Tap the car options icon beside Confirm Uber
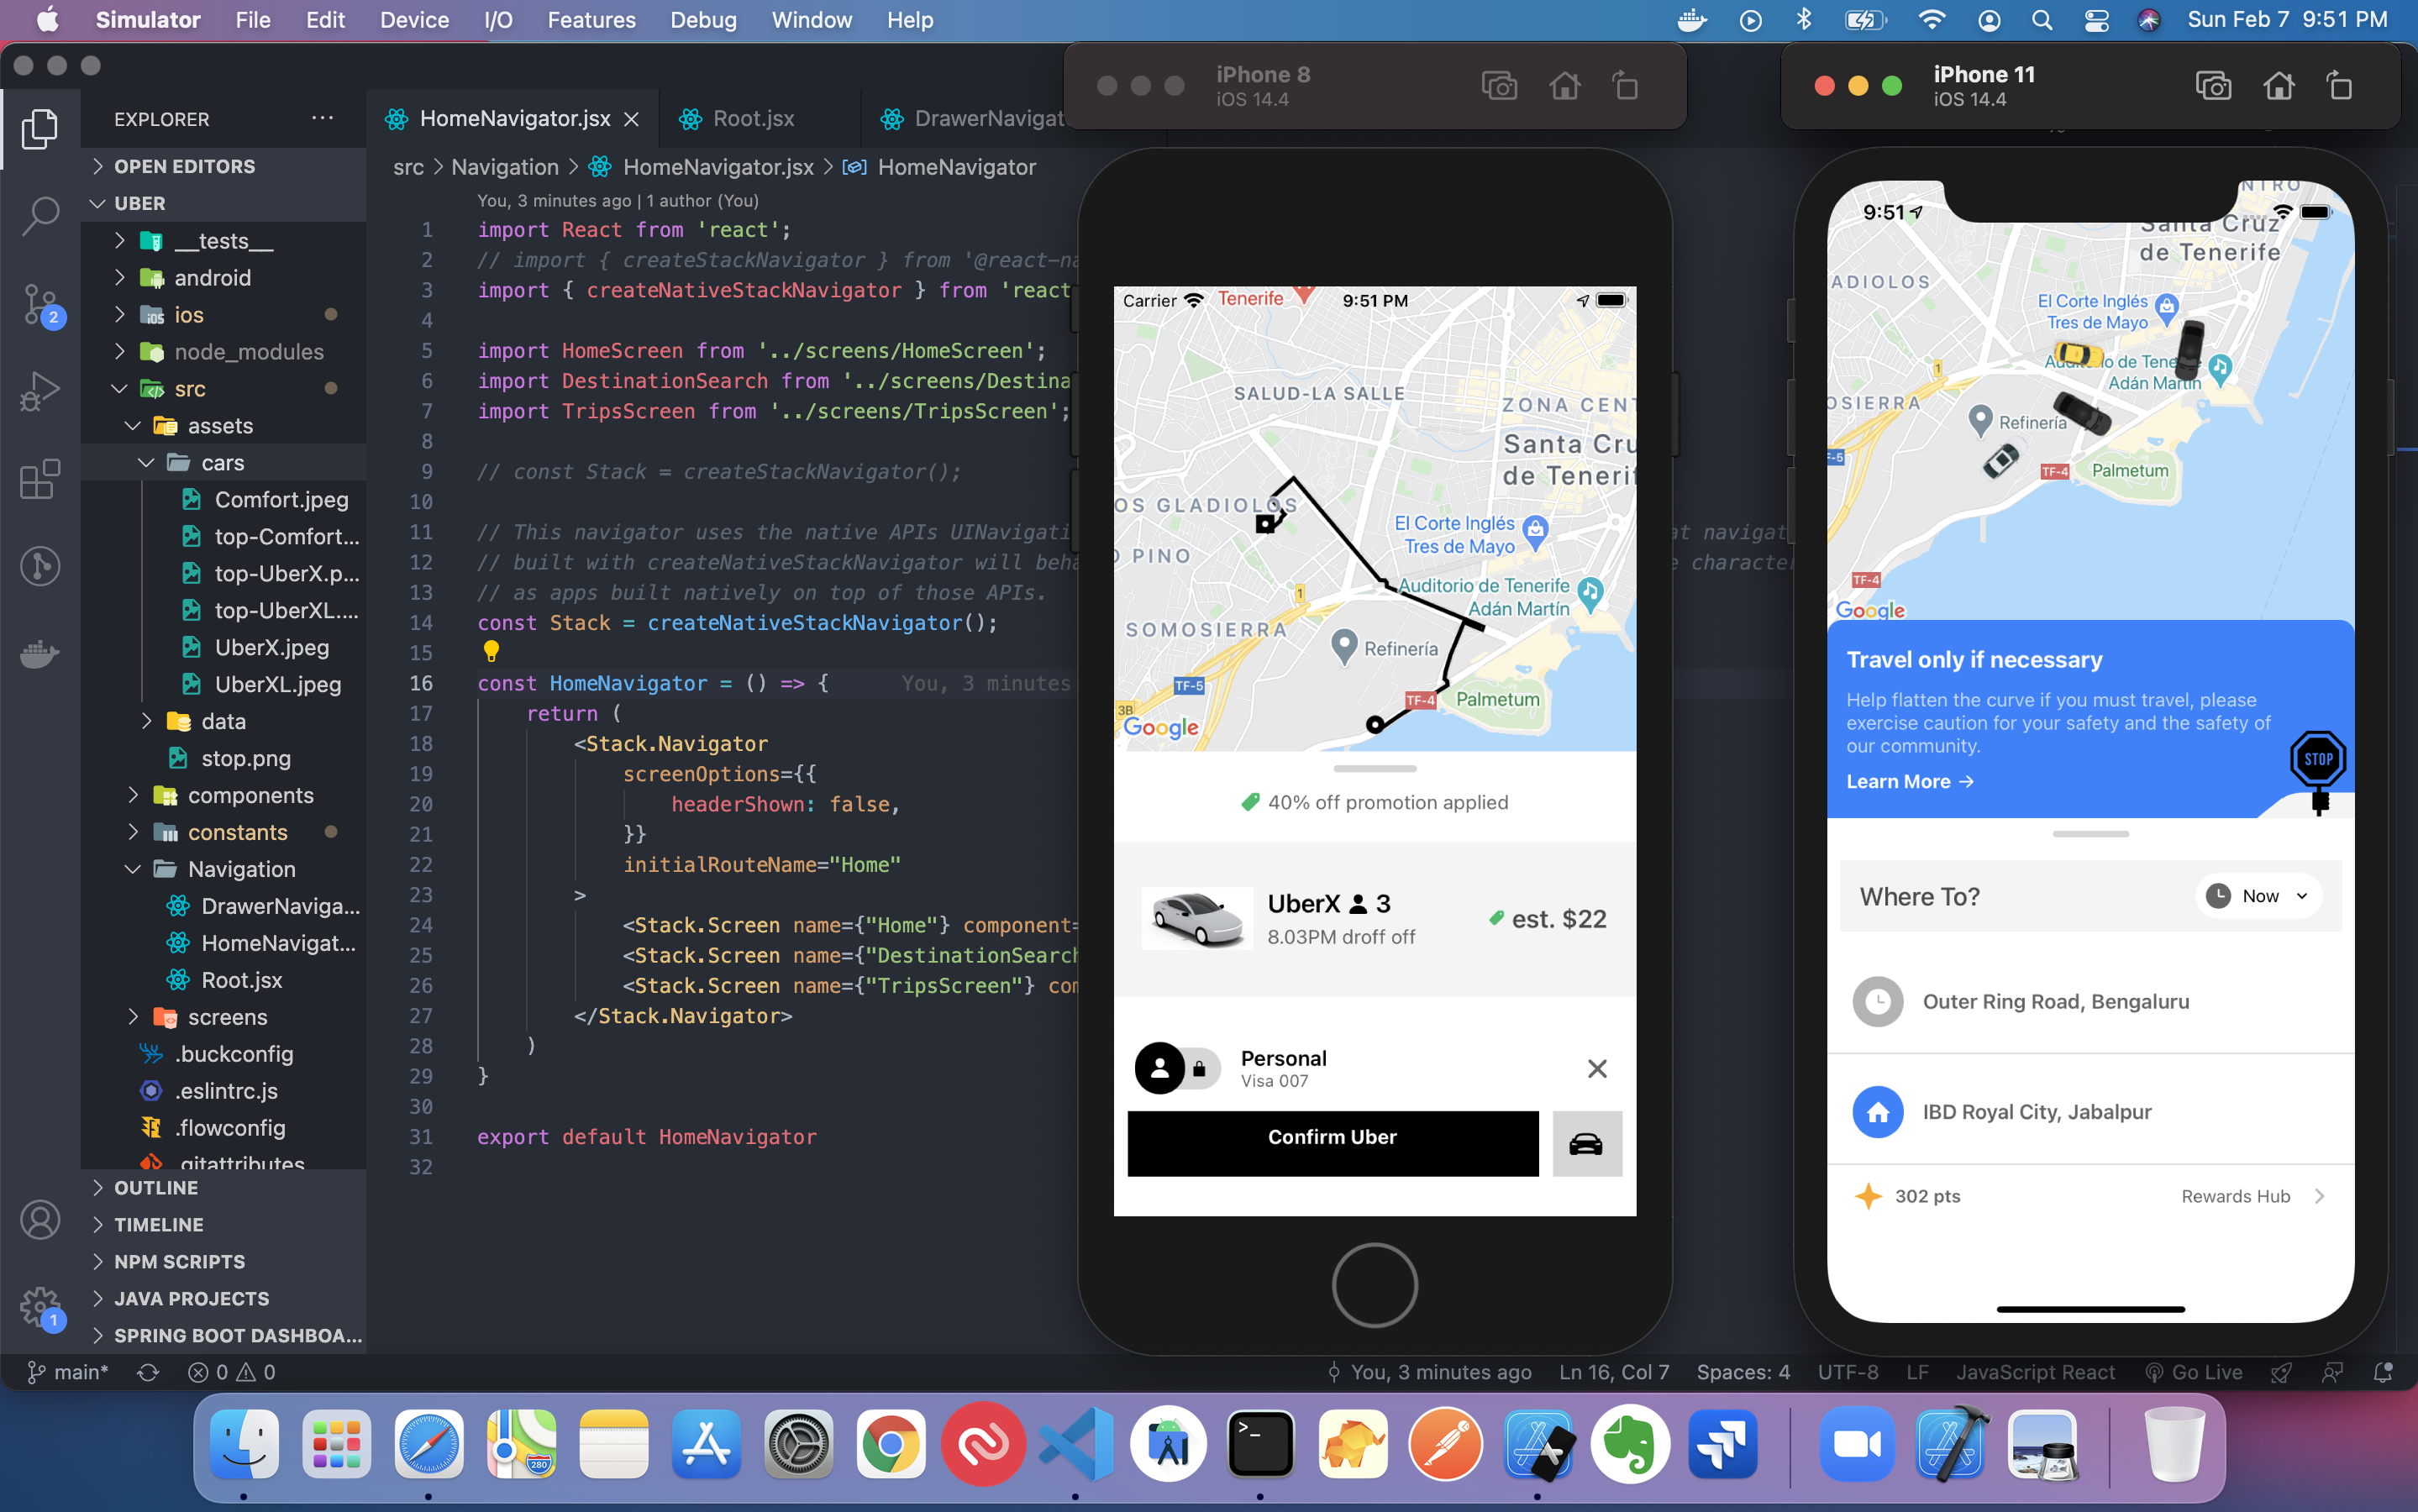 point(1586,1143)
